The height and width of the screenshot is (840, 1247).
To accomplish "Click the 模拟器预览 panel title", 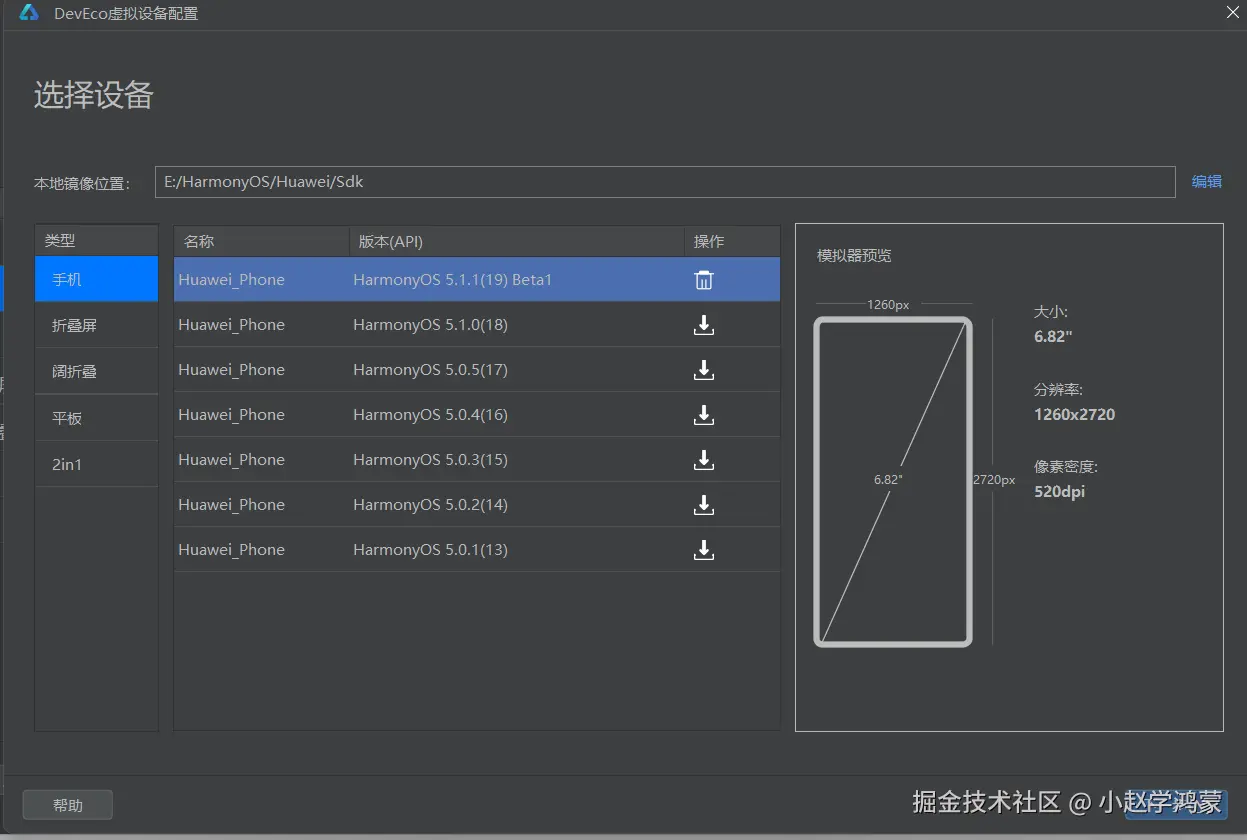I will tap(854, 256).
